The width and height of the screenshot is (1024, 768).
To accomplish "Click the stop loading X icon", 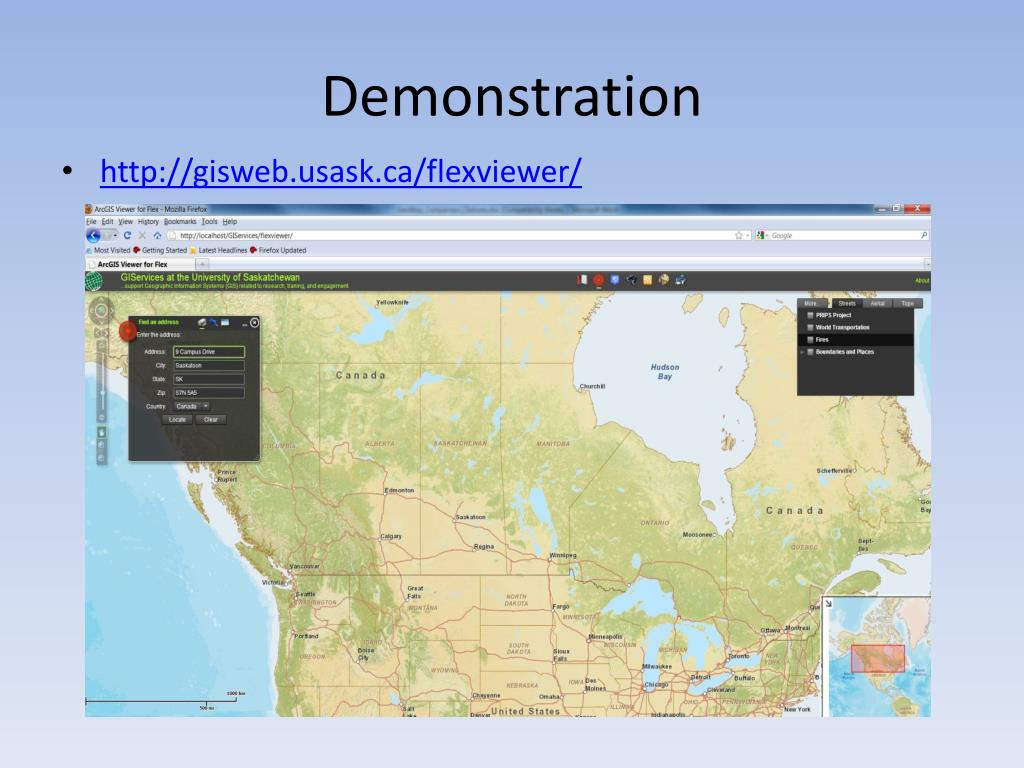I will [142, 235].
